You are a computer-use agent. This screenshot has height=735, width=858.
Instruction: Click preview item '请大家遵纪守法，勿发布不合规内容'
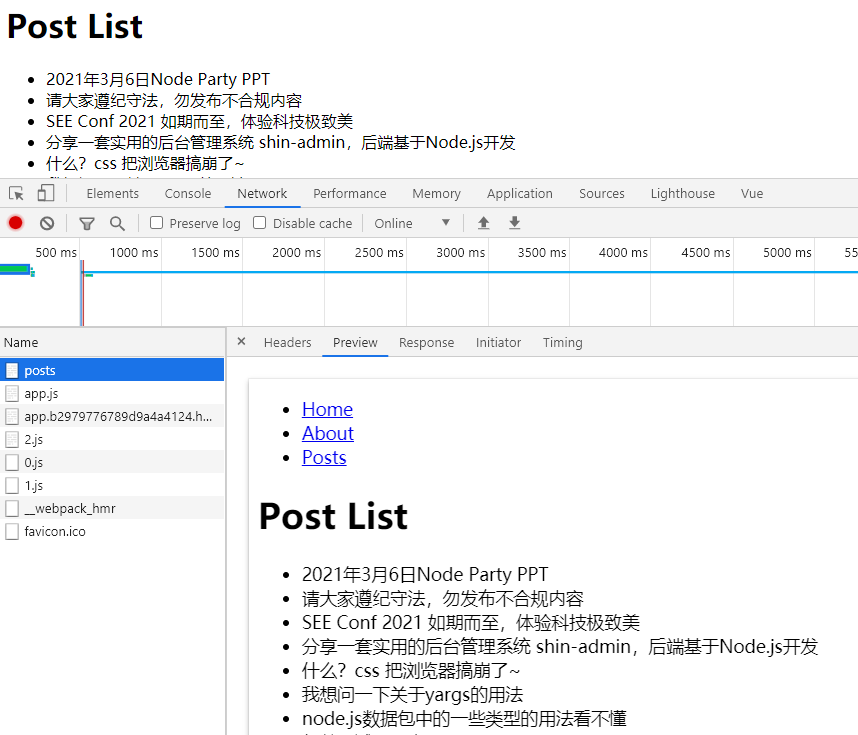point(443,598)
